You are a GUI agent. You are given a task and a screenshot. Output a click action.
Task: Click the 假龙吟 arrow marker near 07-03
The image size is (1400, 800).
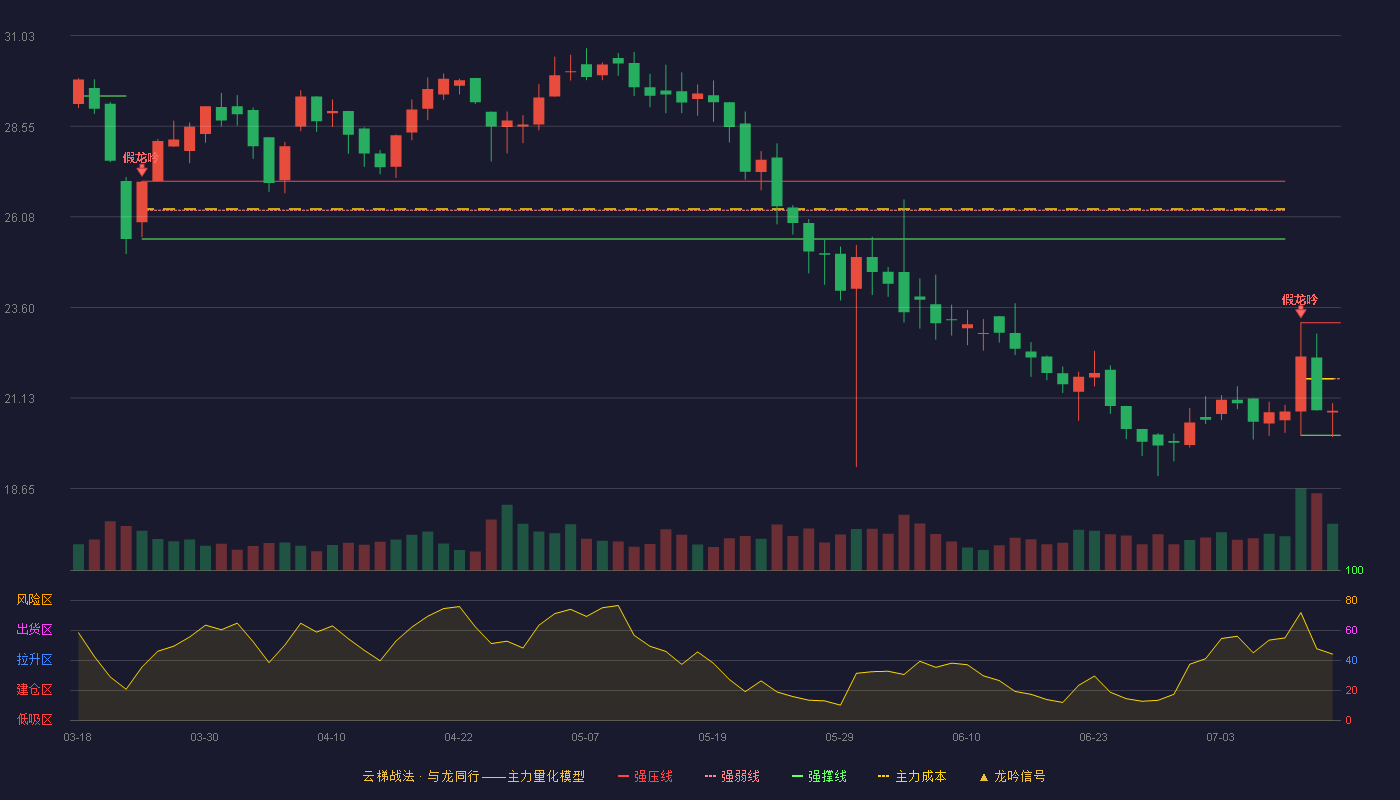click(1300, 312)
